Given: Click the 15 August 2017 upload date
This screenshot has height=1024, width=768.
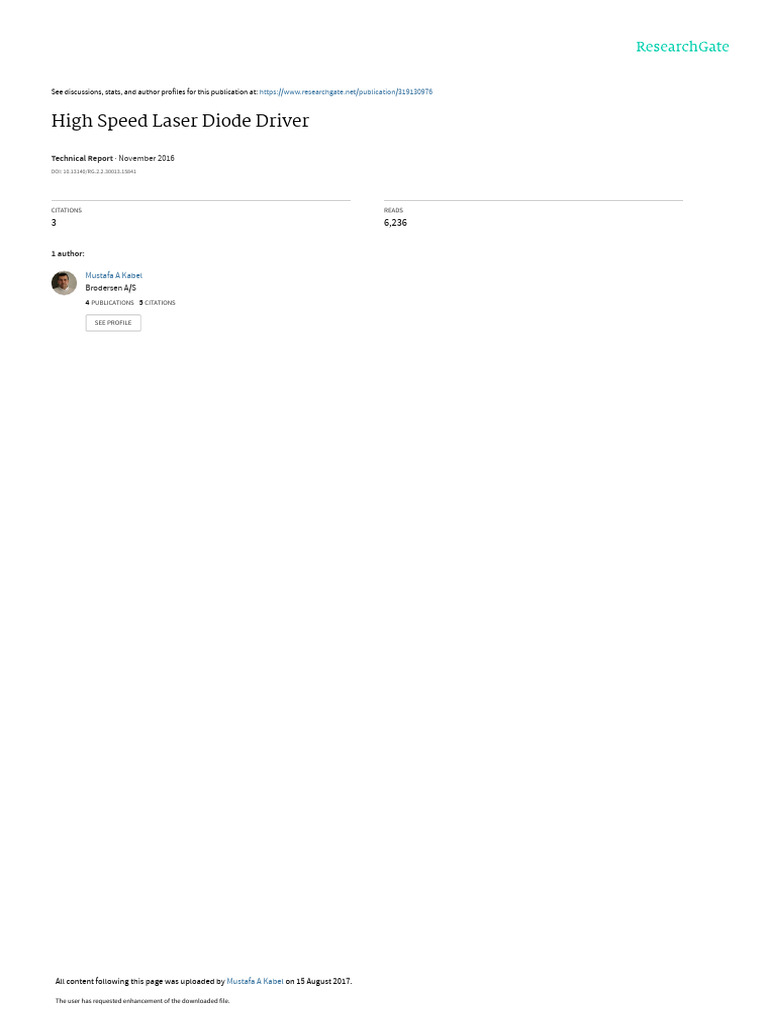Looking at the screenshot, I should pos(323,981).
